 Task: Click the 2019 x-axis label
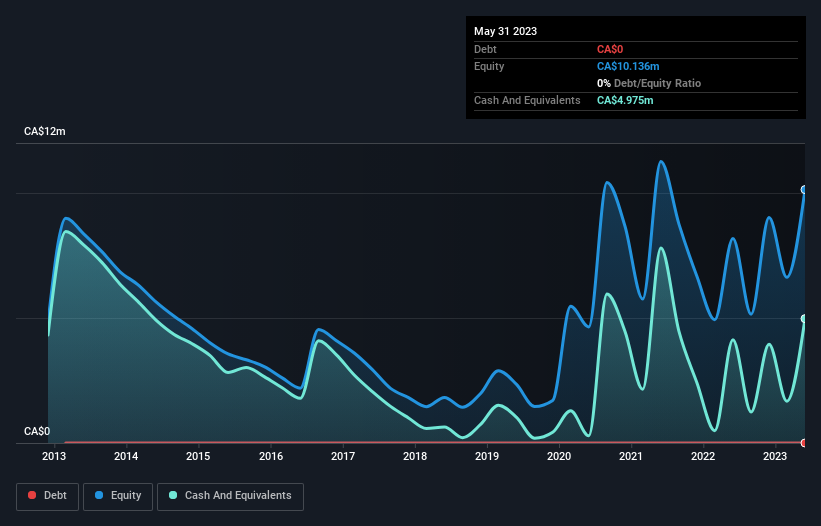[x=487, y=456]
